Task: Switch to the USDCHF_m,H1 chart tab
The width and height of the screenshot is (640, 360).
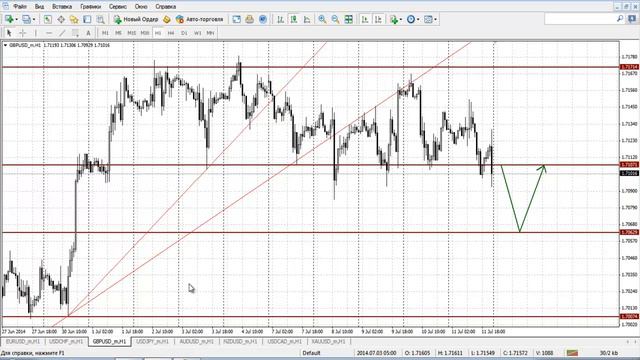Action: tap(66, 341)
